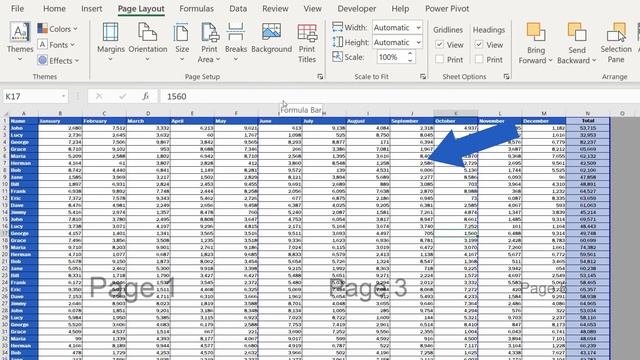This screenshot has height=360, width=640.
Task: Click the Width icon in Scale to Fit
Action: pyautogui.click(x=338, y=27)
